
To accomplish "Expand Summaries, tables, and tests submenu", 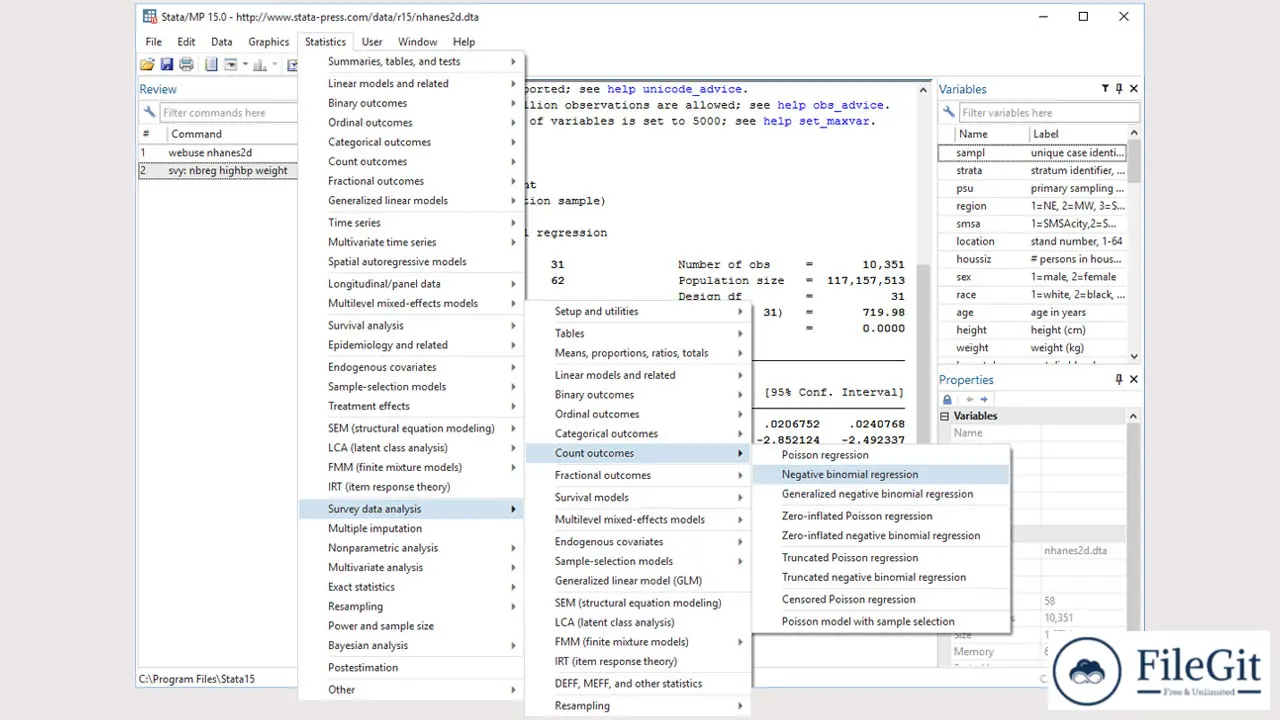I will tap(412, 62).
